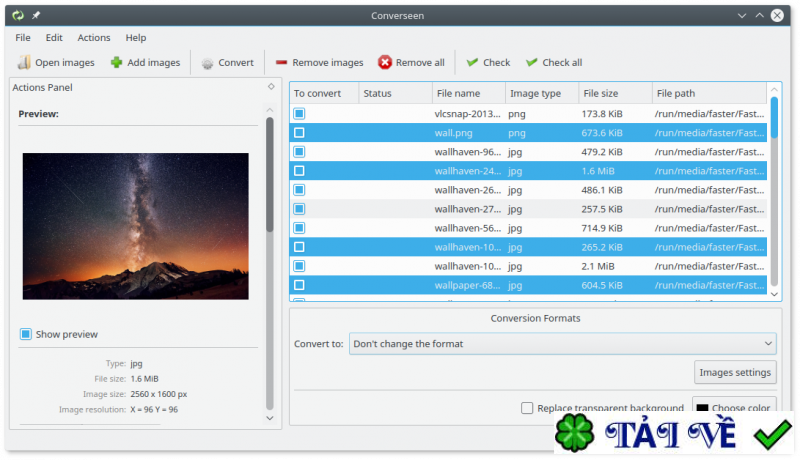
Task: Uncheck the wallhaven-27 row checkbox
Action: [299, 209]
